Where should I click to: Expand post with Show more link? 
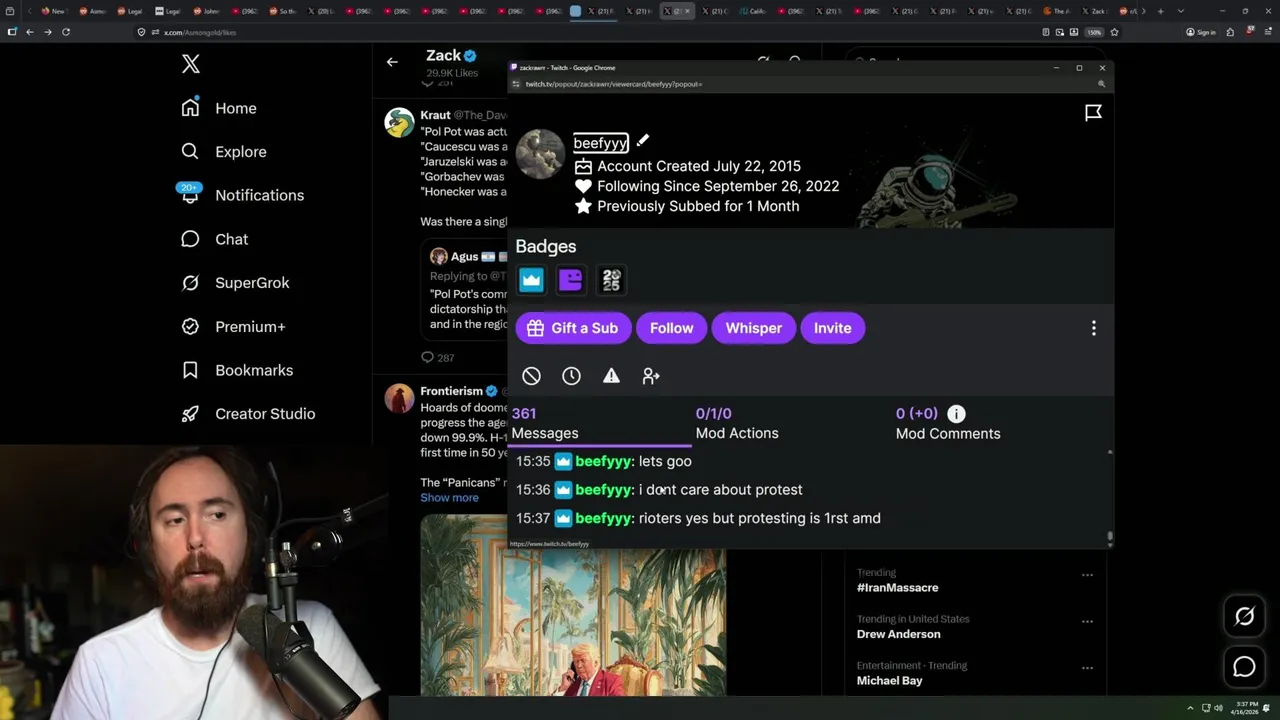pyautogui.click(x=449, y=498)
